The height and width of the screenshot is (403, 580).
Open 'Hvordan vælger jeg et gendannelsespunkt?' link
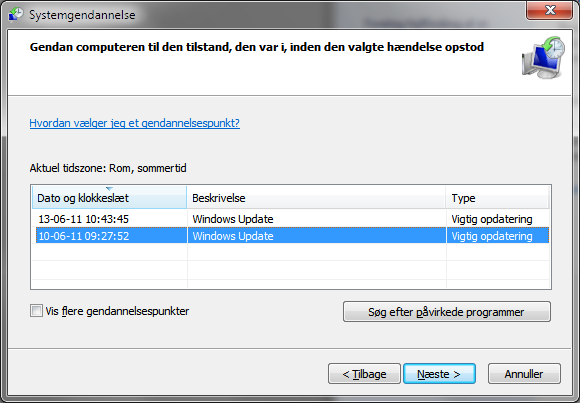tap(135, 123)
